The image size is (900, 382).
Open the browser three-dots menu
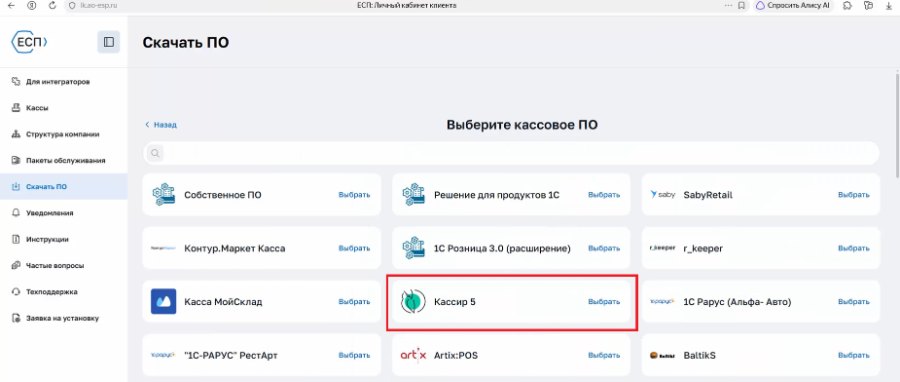click(728, 5)
